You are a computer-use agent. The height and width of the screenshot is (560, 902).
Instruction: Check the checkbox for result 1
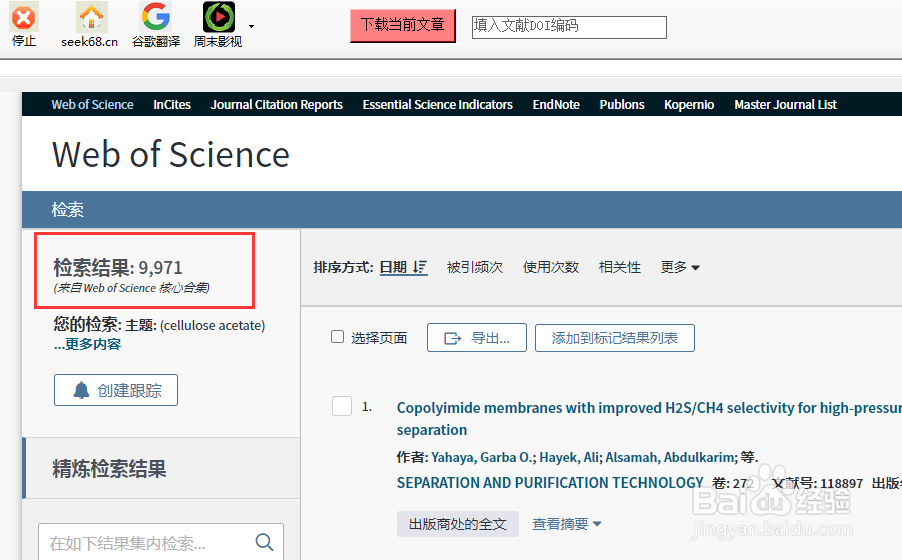pyautogui.click(x=342, y=406)
